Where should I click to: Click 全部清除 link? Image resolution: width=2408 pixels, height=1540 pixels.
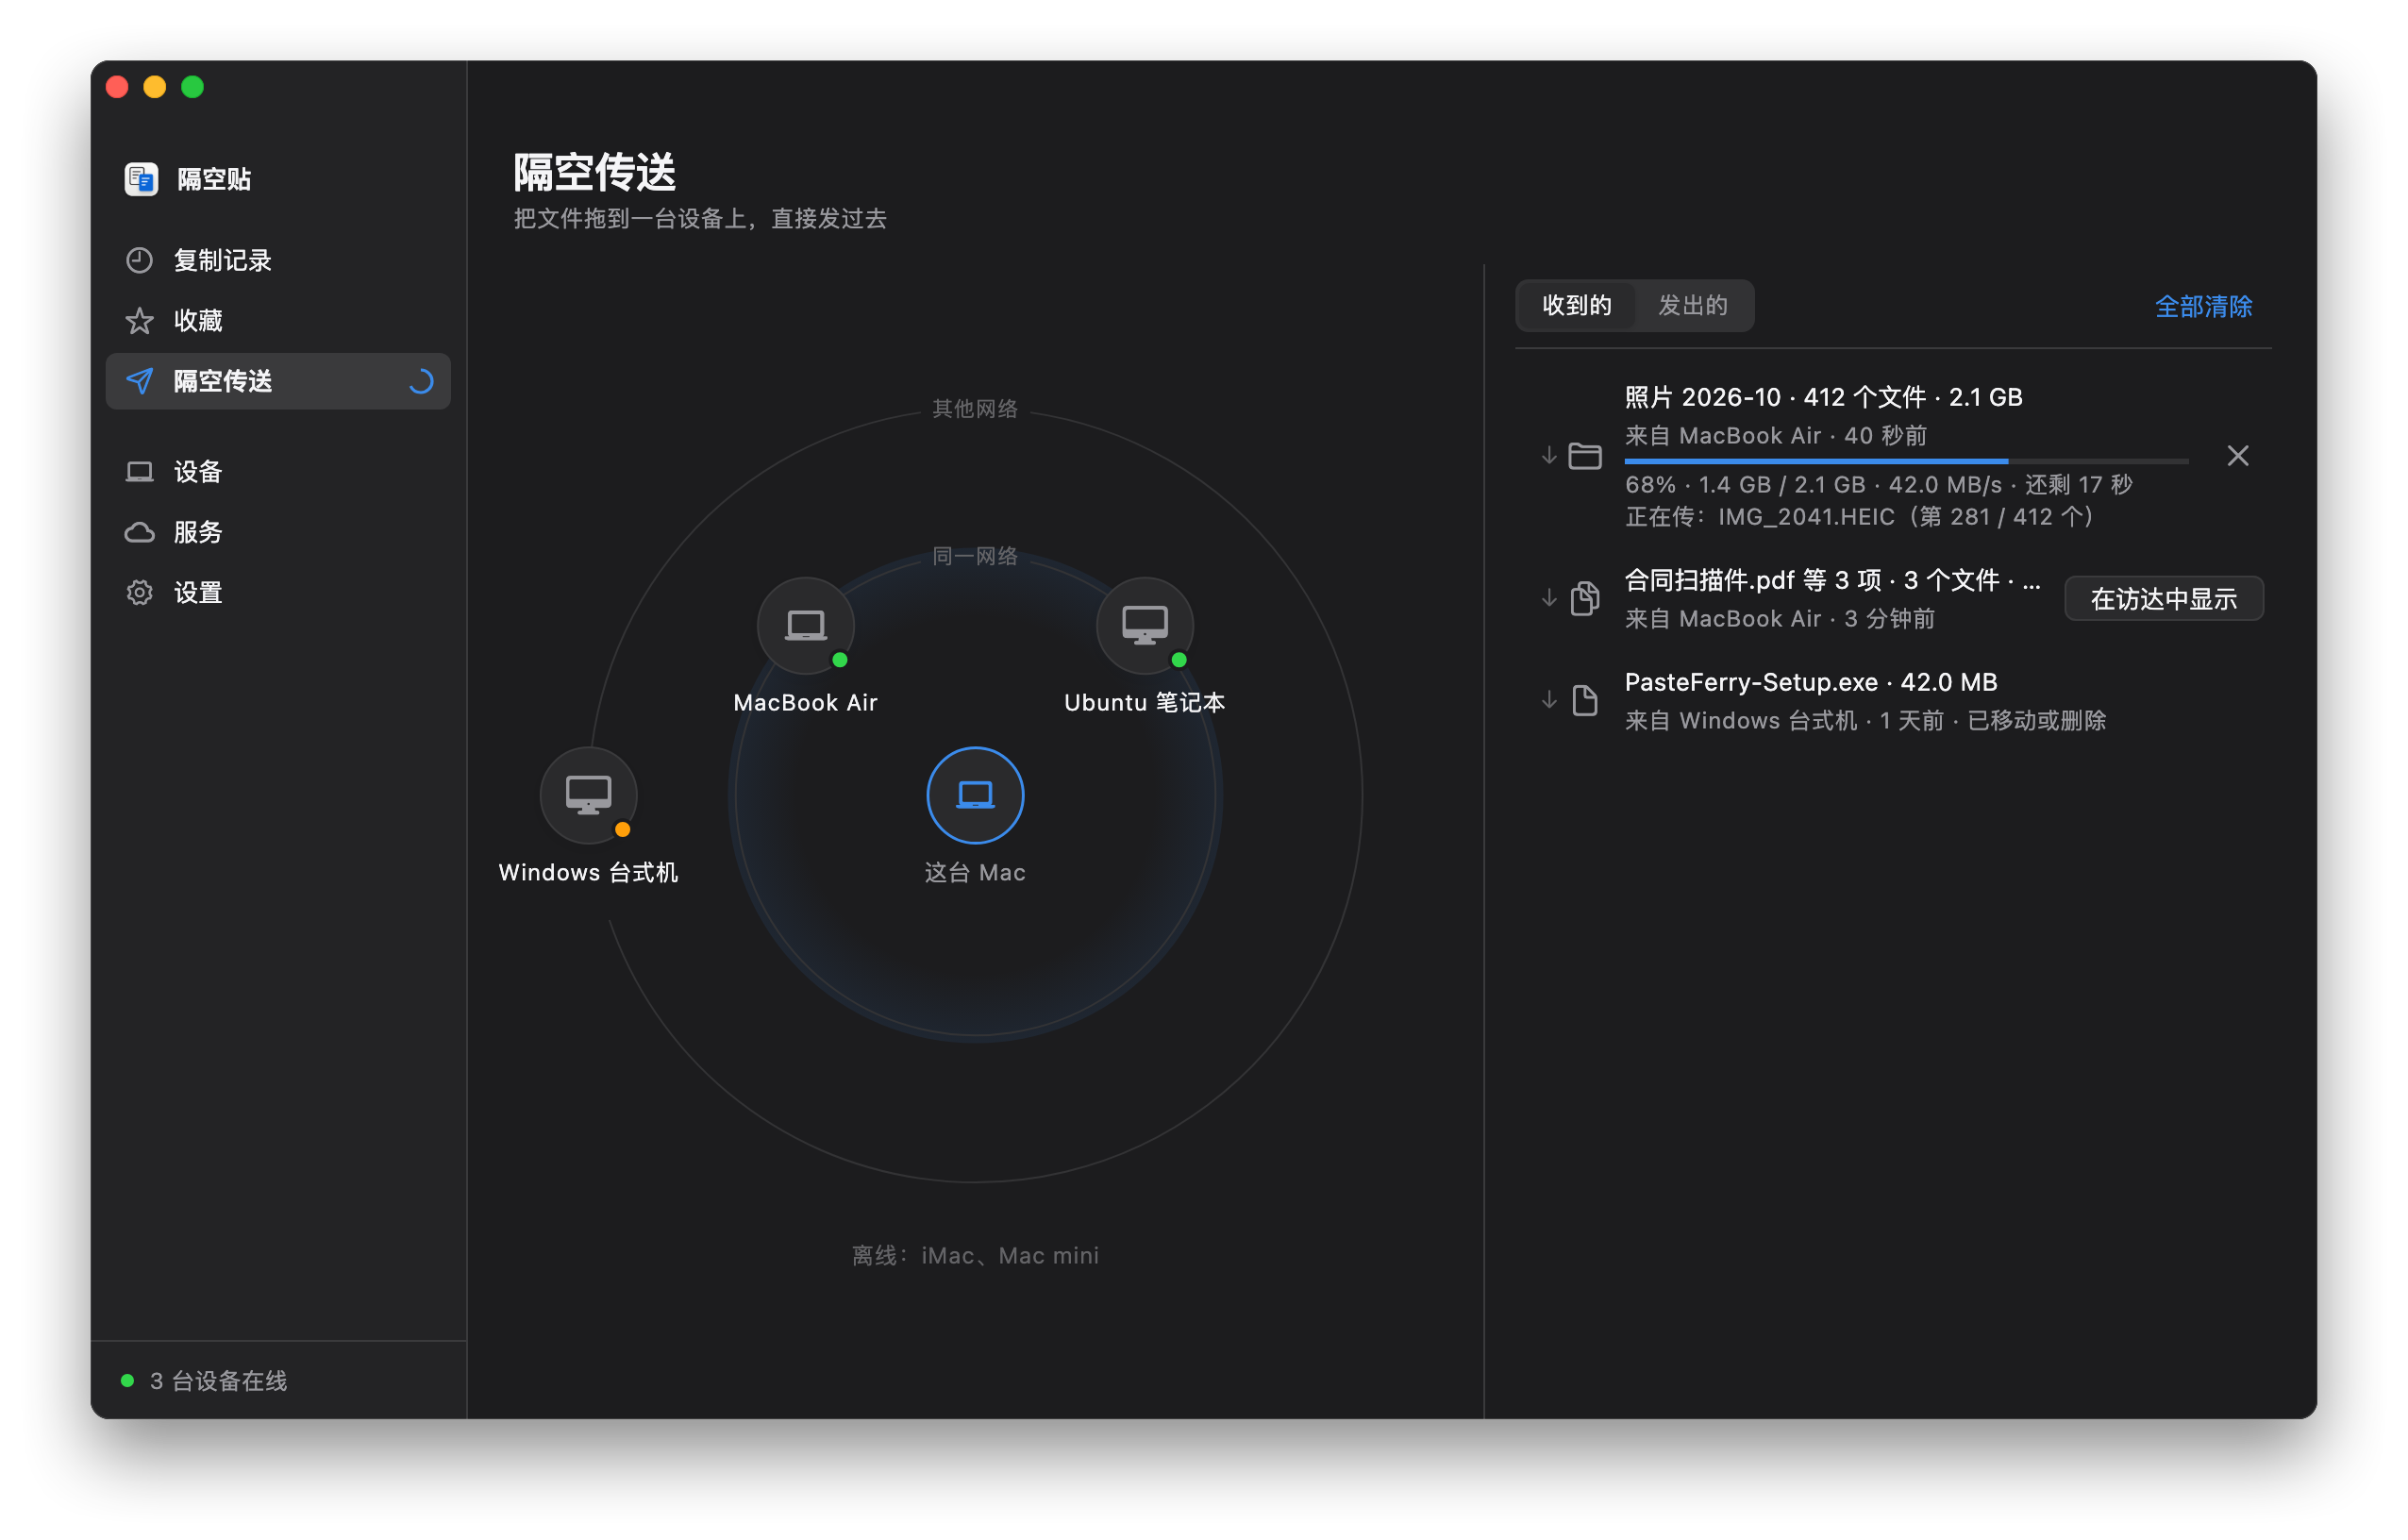[x=2203, y=306]
